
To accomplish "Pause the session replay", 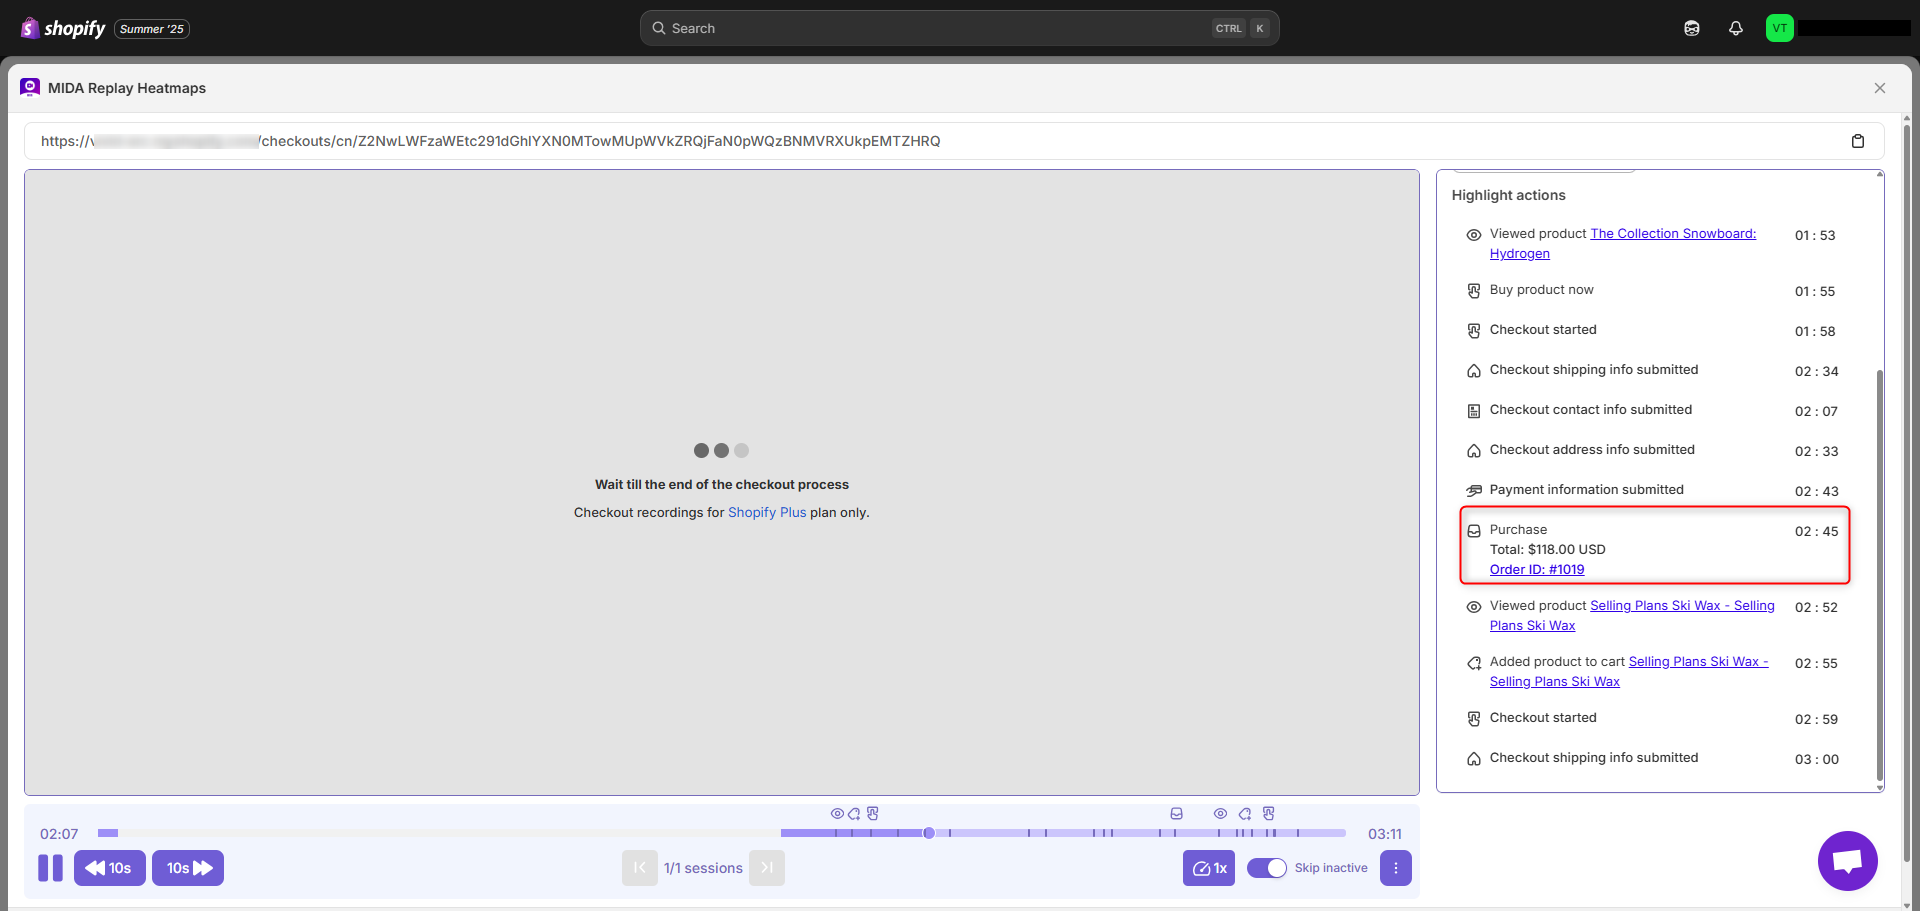I will tap(50, 868).
